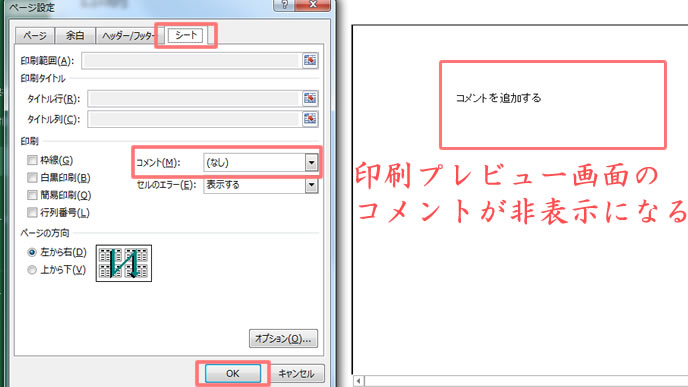Open the コメント(M) dropdown arrow
The height and width of the screenshot is (387, 688).
click(x=311, y=163)
